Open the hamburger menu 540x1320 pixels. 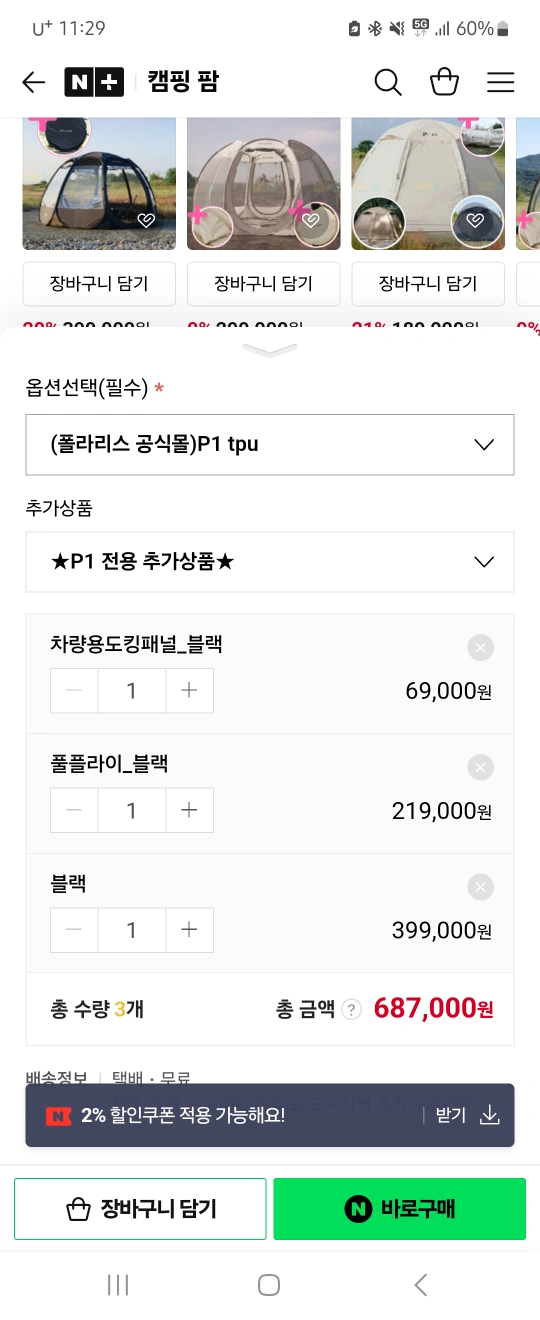tap(501, 82)
